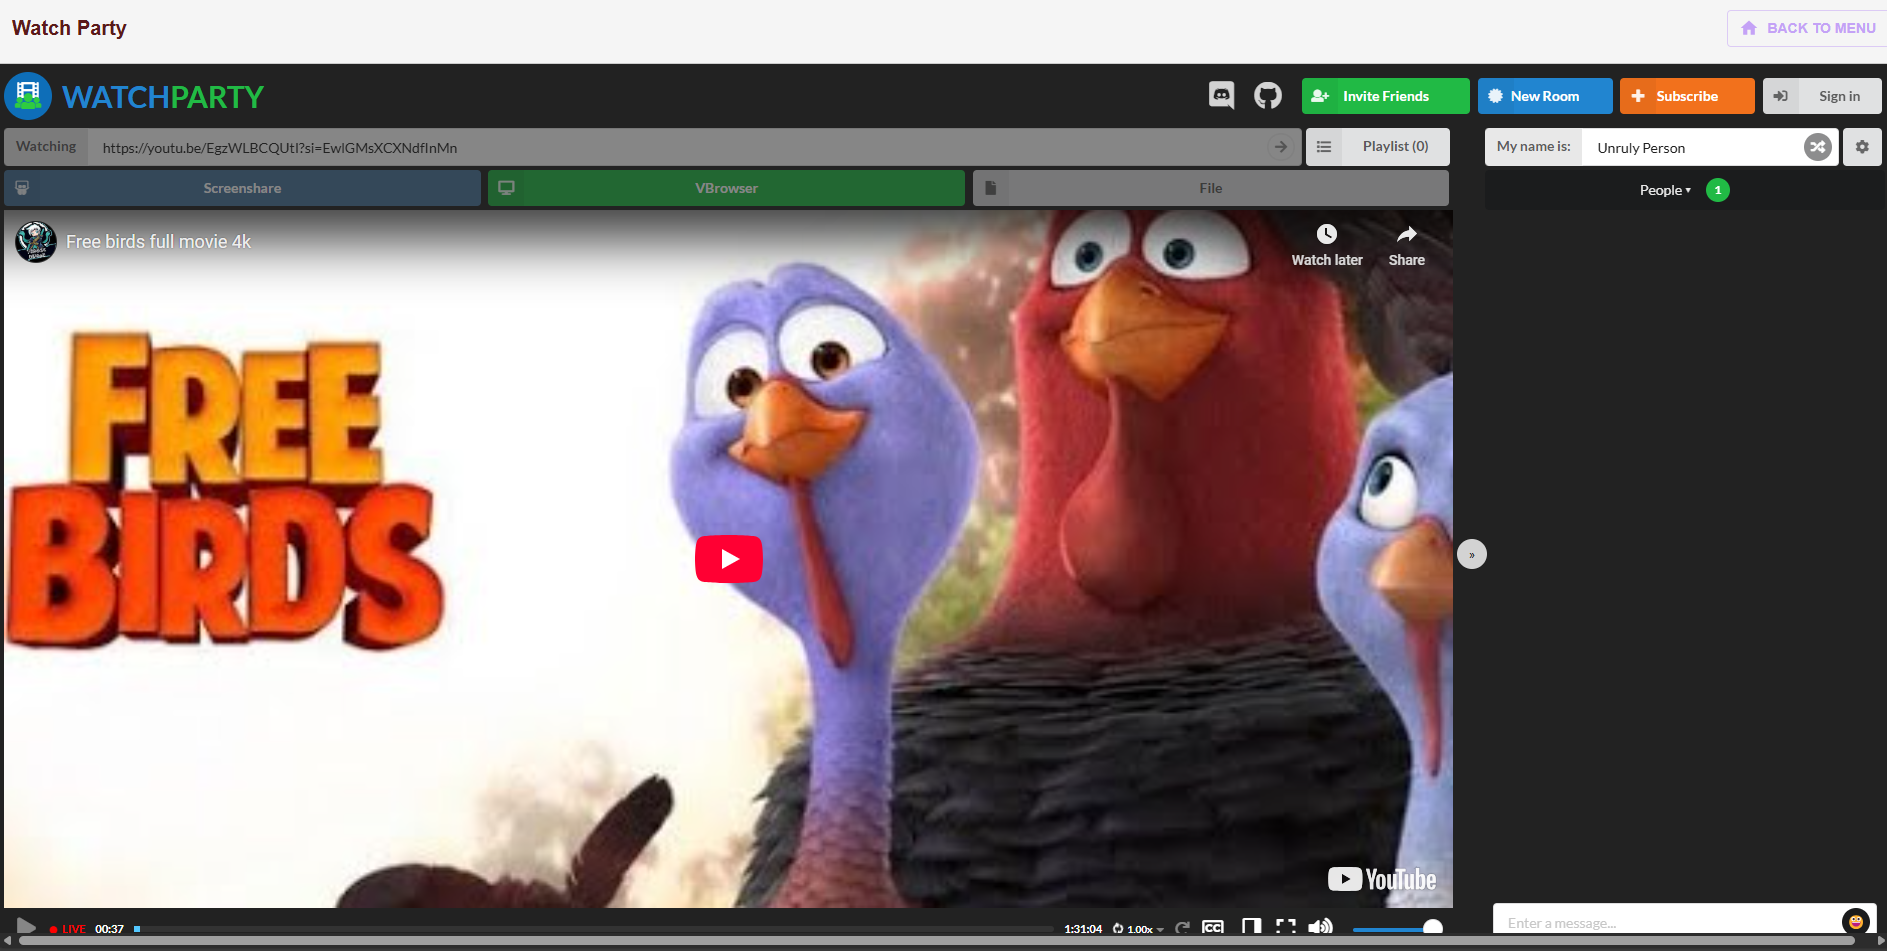This screenshot has width=1887, height=951.
Task: Open the GitHub icon link
Action: click(1268, 96)
